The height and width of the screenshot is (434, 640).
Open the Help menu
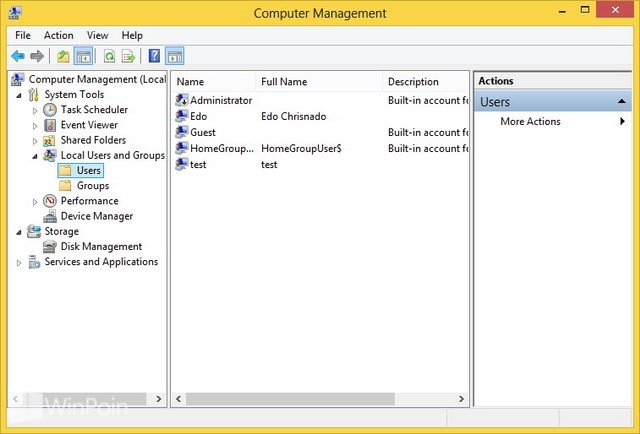tap(132, 36)
